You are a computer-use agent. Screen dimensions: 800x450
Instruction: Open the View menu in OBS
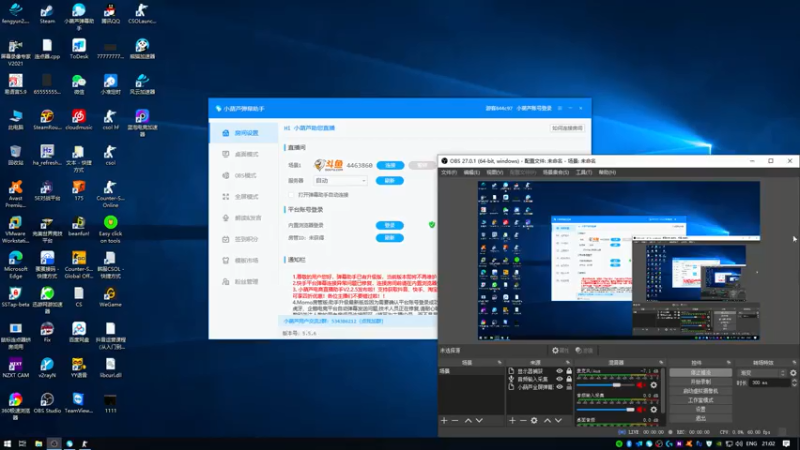click(494, 172)
